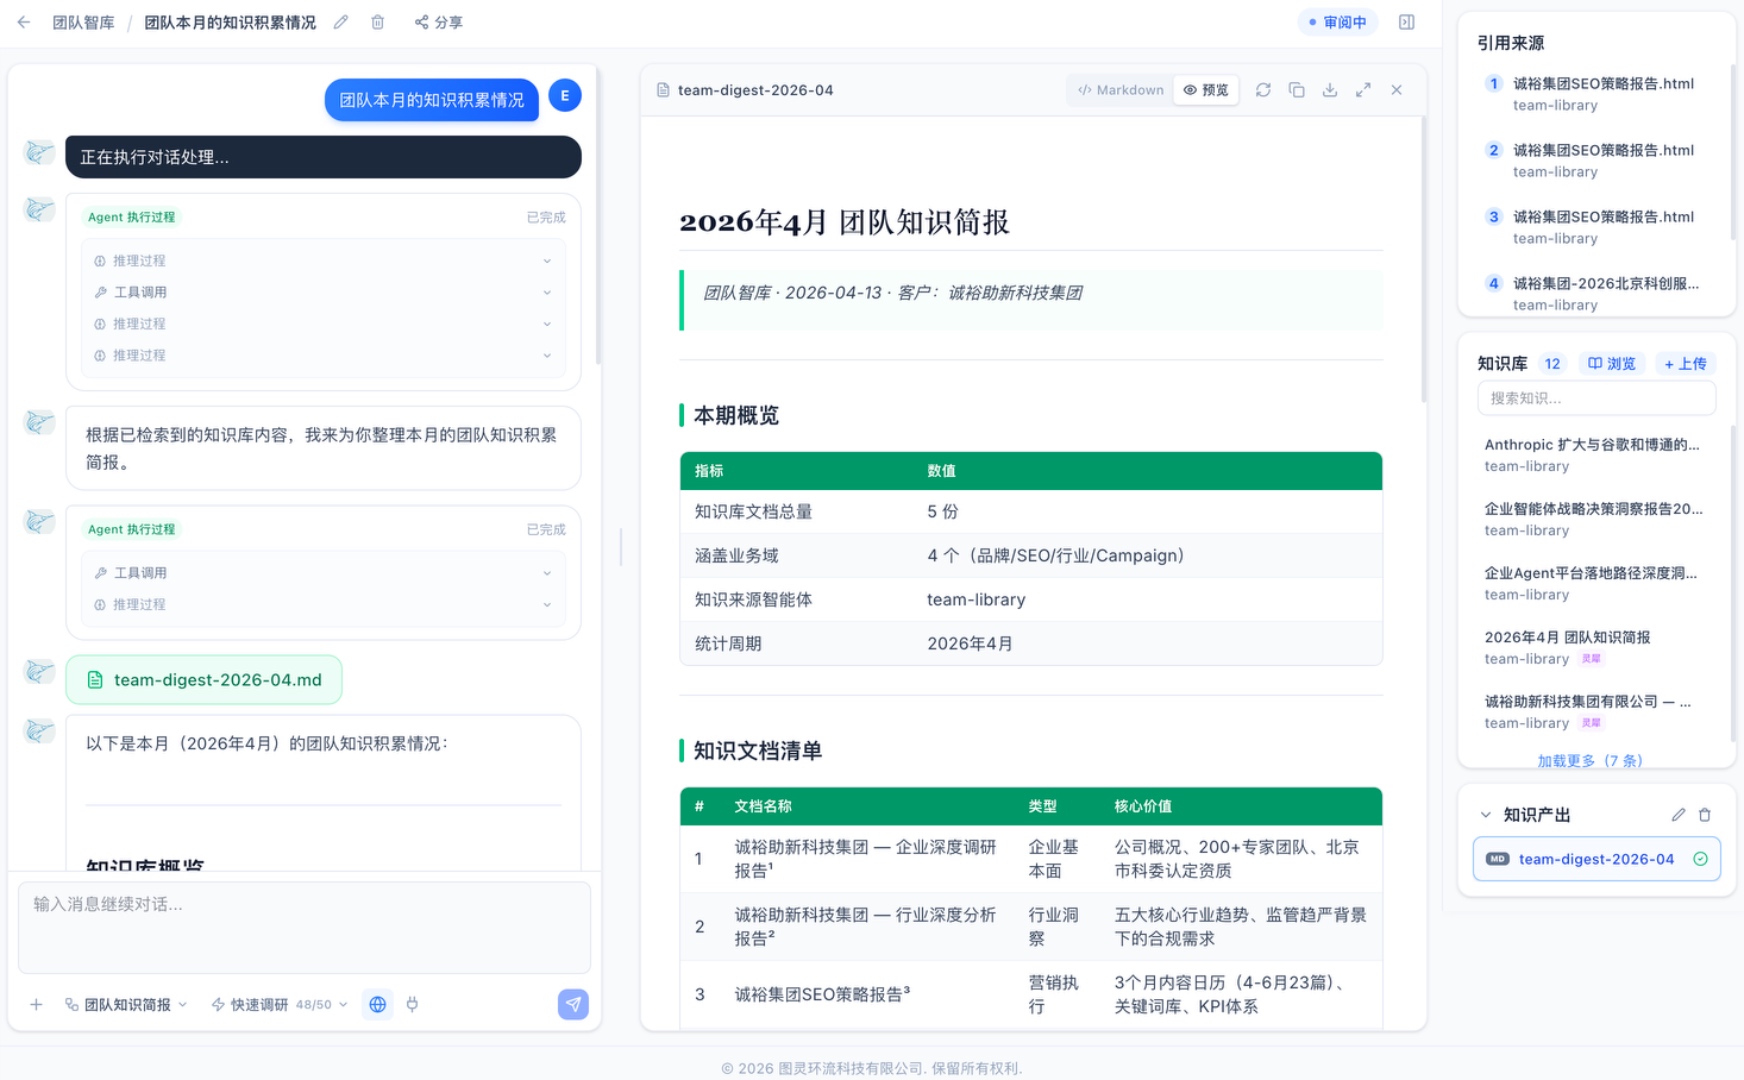Toggle the web search globe icon
Image resolution: width=1744 pixels, height=1080 pixels.
[x=378, y=1004]
